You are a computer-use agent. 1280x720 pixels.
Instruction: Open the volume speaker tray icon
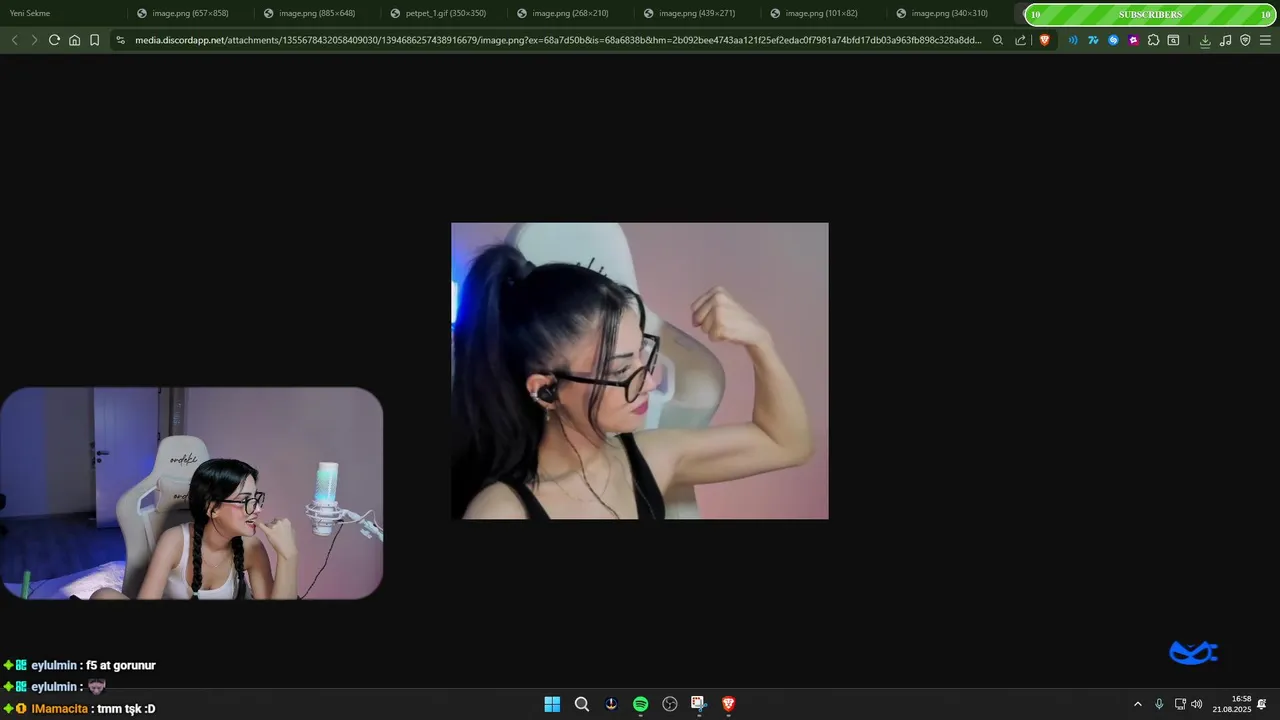[1197, 704]
